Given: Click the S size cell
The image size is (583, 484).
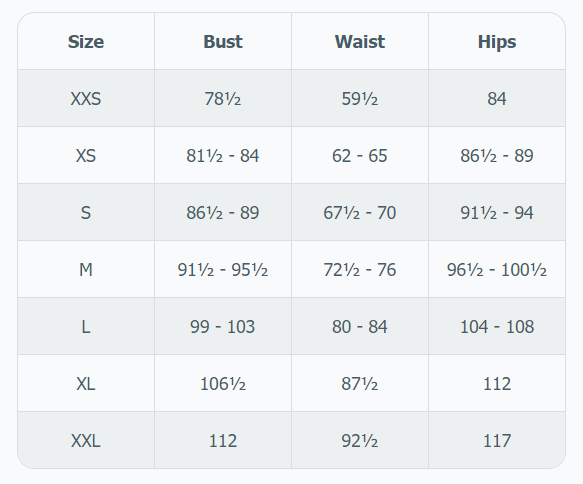Looking at the screenshot, I should [86, 213].
